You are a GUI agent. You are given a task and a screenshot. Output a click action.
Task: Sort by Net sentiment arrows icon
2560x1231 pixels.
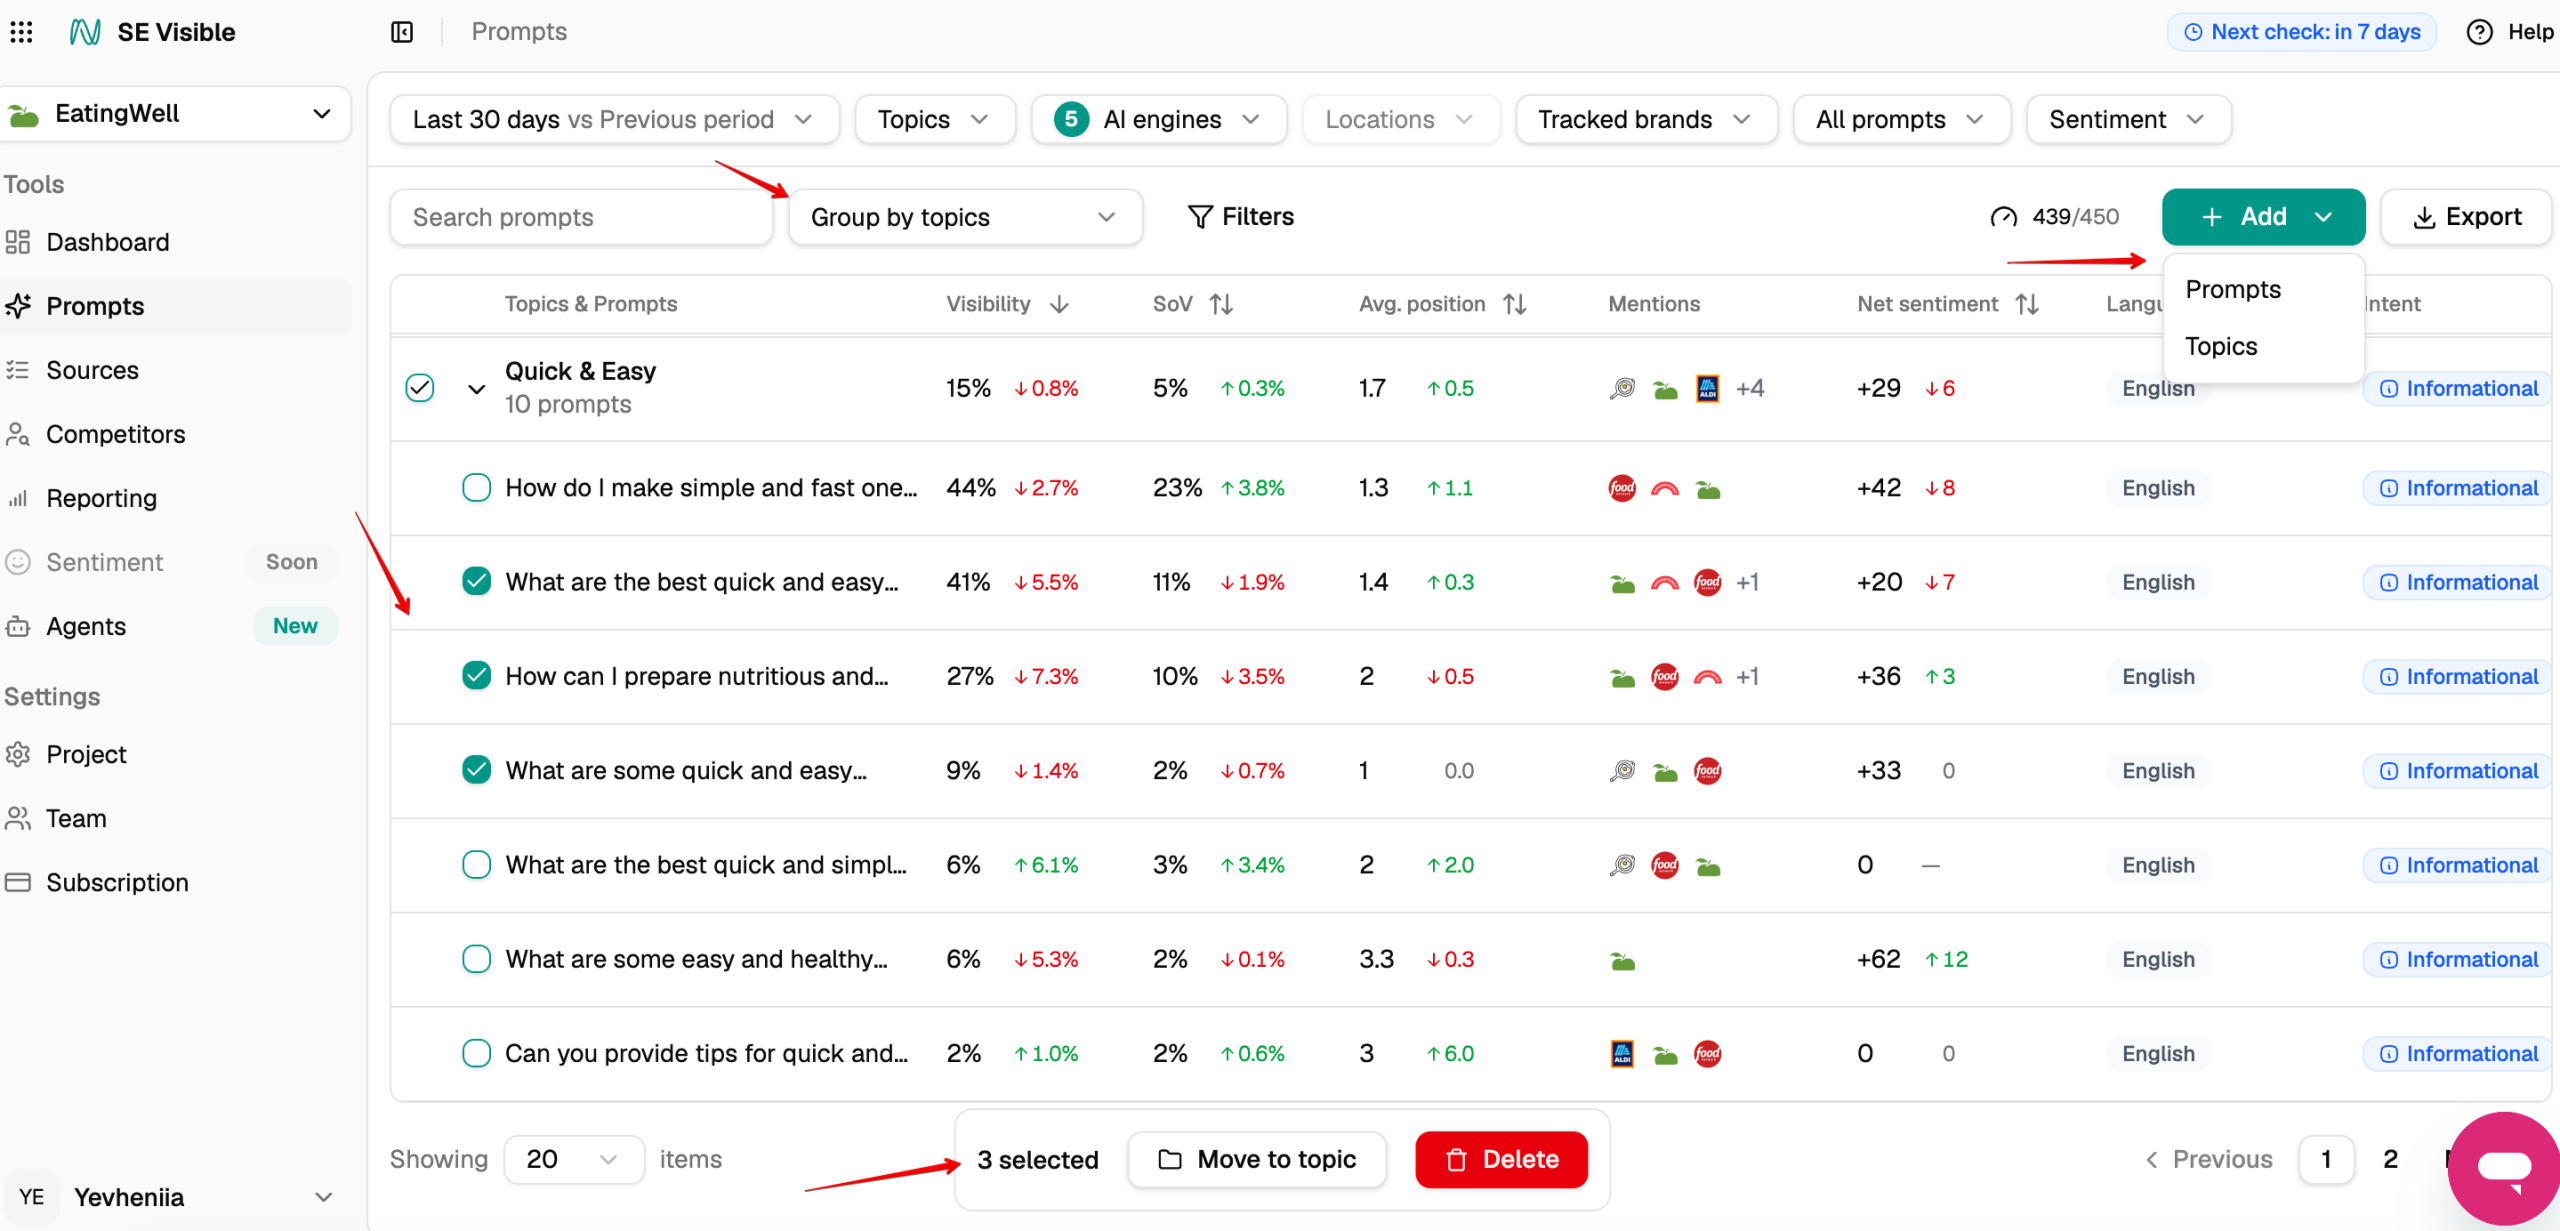pyautogui.click(x=2027, y=304)
